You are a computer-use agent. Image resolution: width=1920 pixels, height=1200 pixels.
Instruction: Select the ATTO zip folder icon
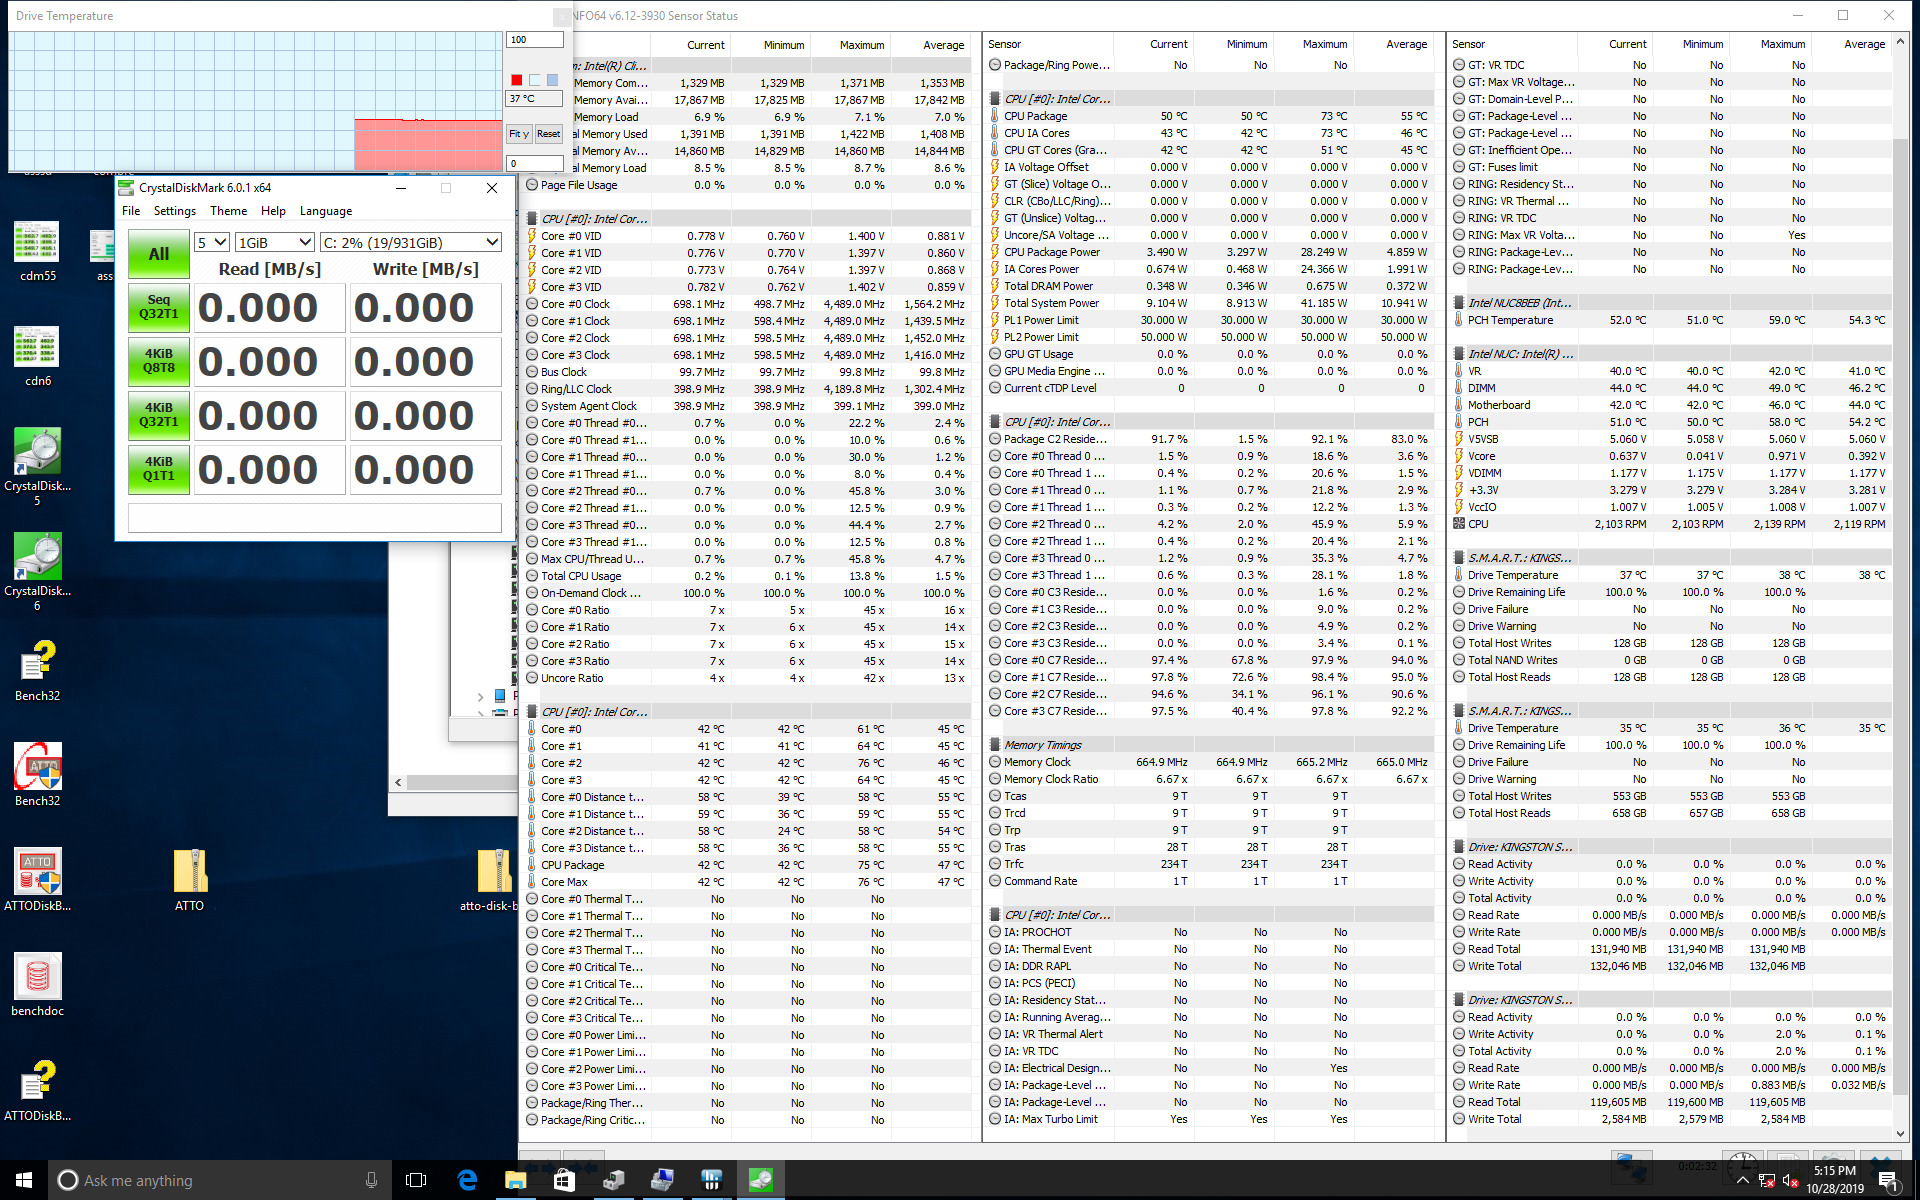(189, 881)
